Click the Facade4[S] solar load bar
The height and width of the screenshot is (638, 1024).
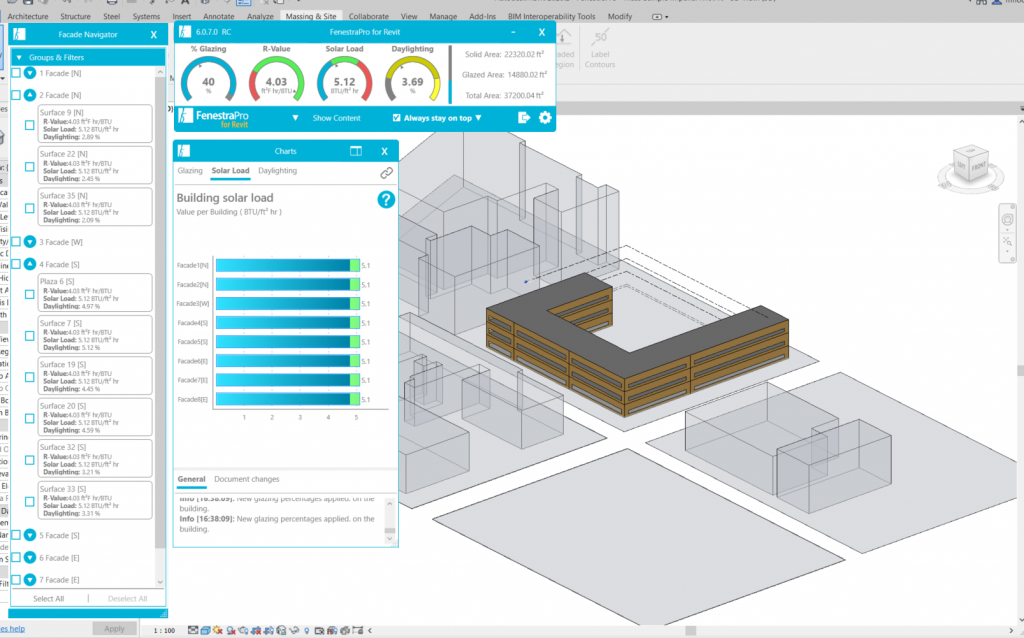click(288, 323)
